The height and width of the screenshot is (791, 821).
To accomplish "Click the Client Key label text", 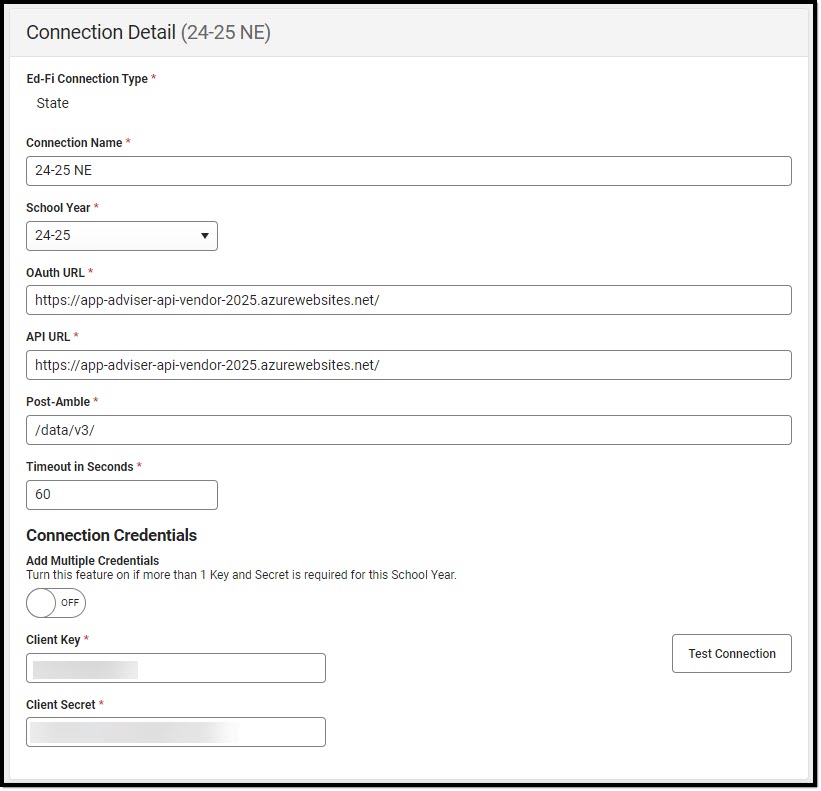I will pos(53,640).
